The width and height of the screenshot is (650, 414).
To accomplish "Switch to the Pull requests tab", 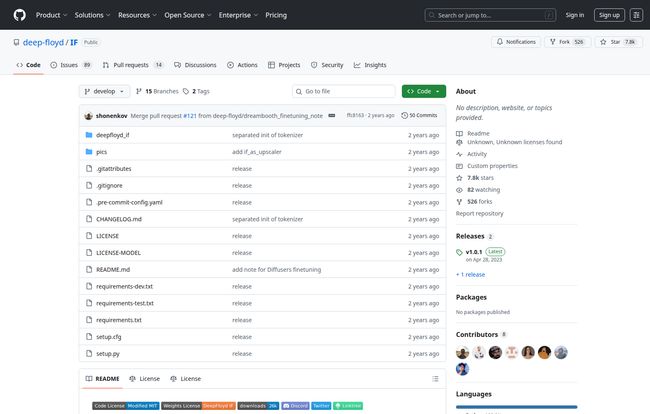I will point(133,65).
